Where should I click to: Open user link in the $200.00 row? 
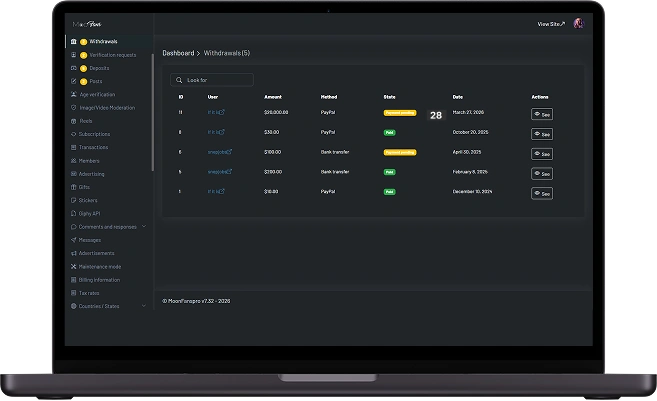click(x=220, y=172)
